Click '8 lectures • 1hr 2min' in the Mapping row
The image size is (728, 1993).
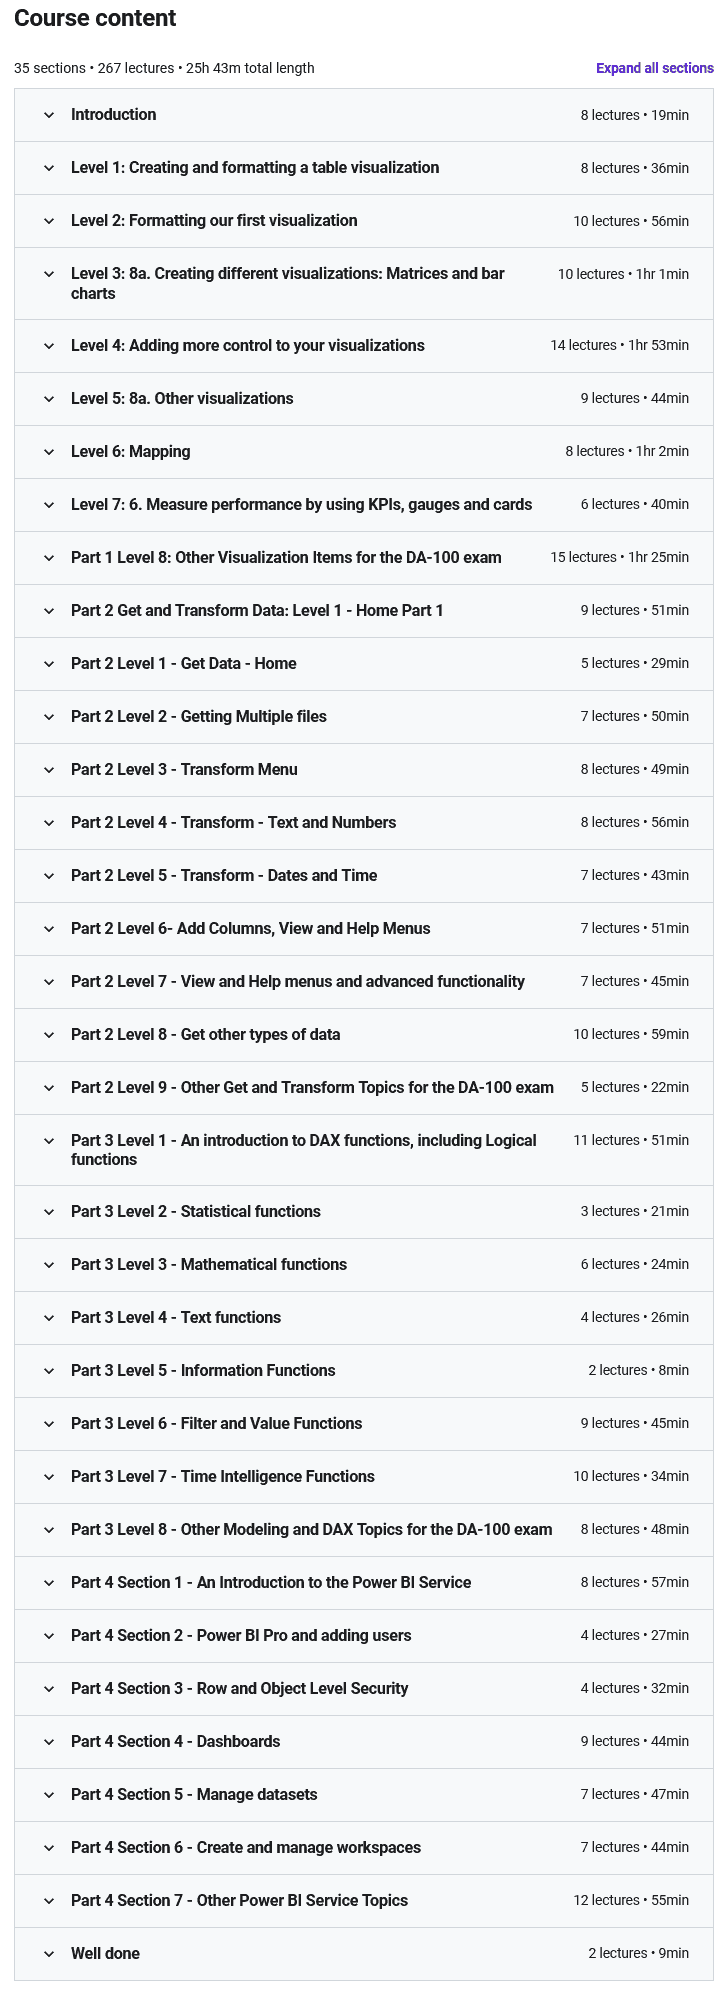point(627,451)
